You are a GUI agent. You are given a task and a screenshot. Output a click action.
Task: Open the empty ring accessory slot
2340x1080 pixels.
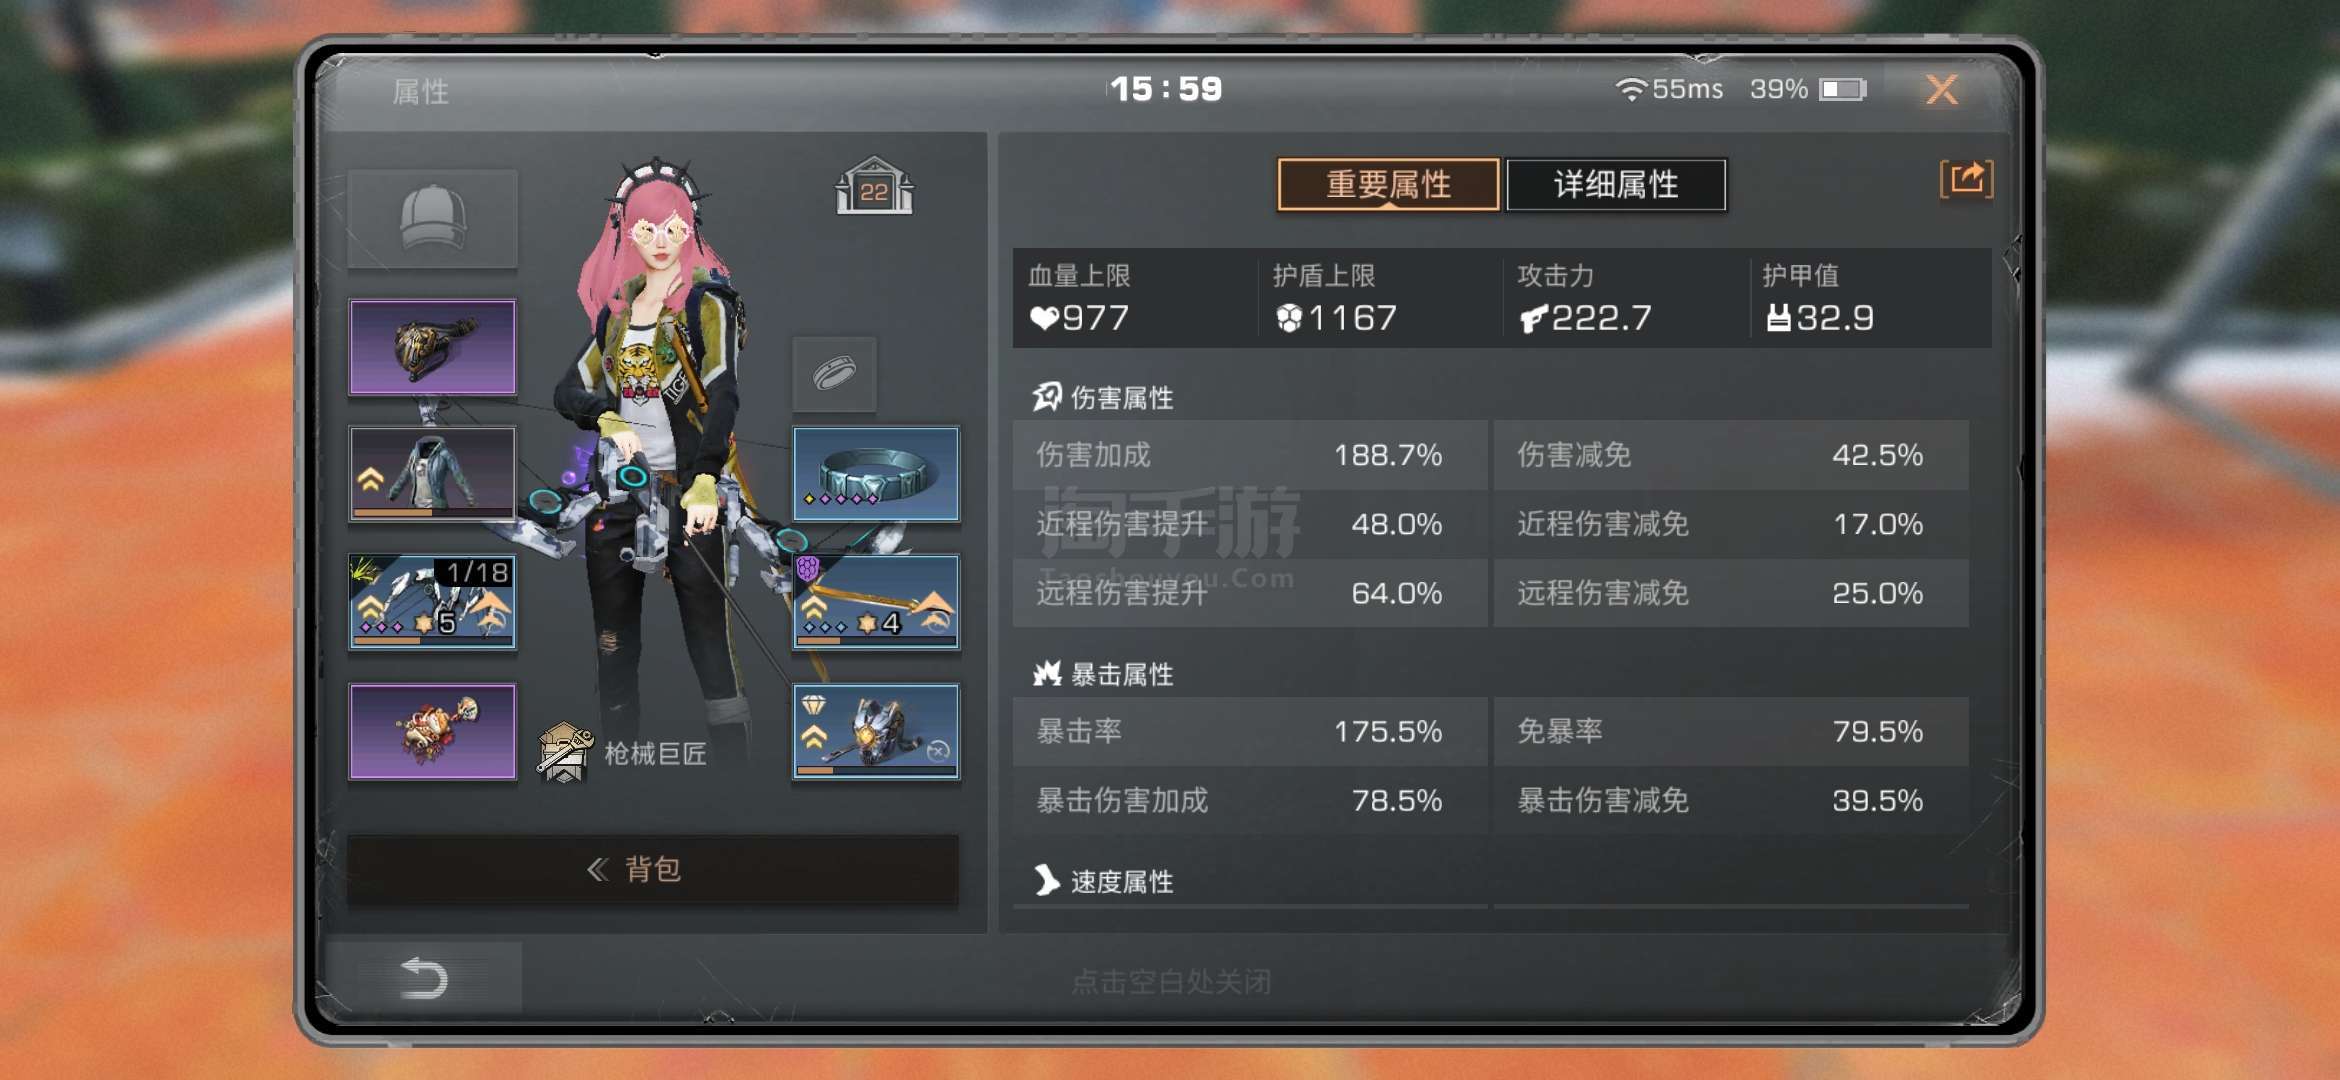click(x=835, y=374)
